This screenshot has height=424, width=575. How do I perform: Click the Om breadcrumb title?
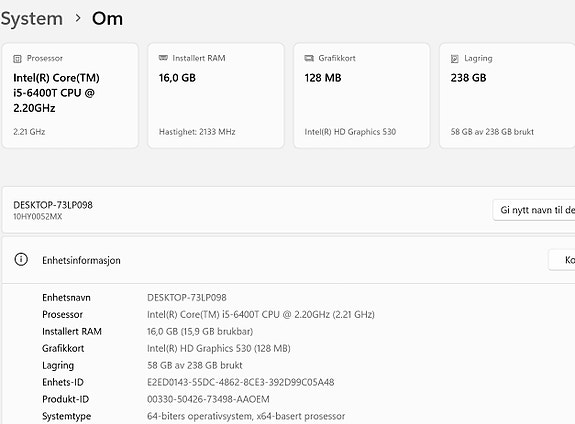pyautogui.click(x=107, y=19)
